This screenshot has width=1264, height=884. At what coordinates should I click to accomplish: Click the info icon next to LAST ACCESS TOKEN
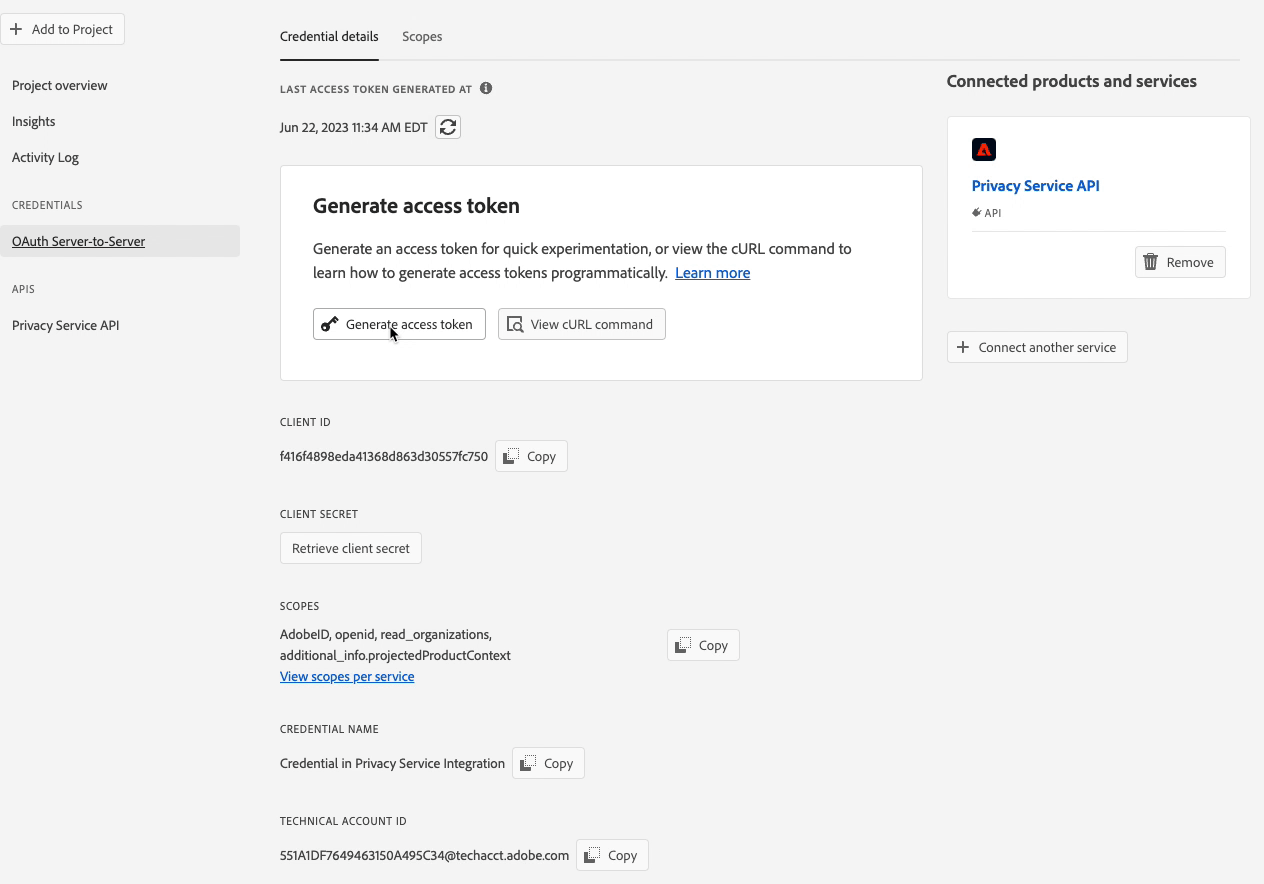(x=486, y=88)
